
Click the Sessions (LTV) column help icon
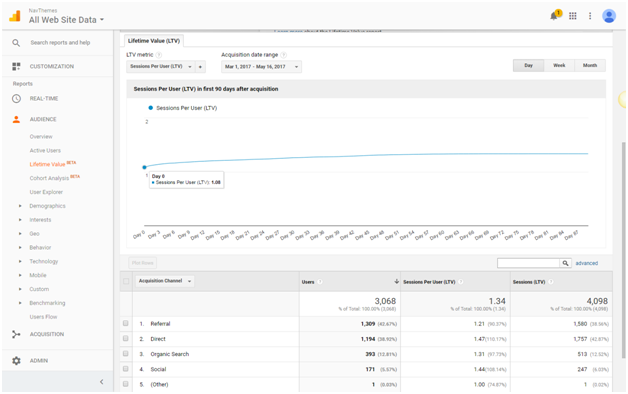coord(551,282)
